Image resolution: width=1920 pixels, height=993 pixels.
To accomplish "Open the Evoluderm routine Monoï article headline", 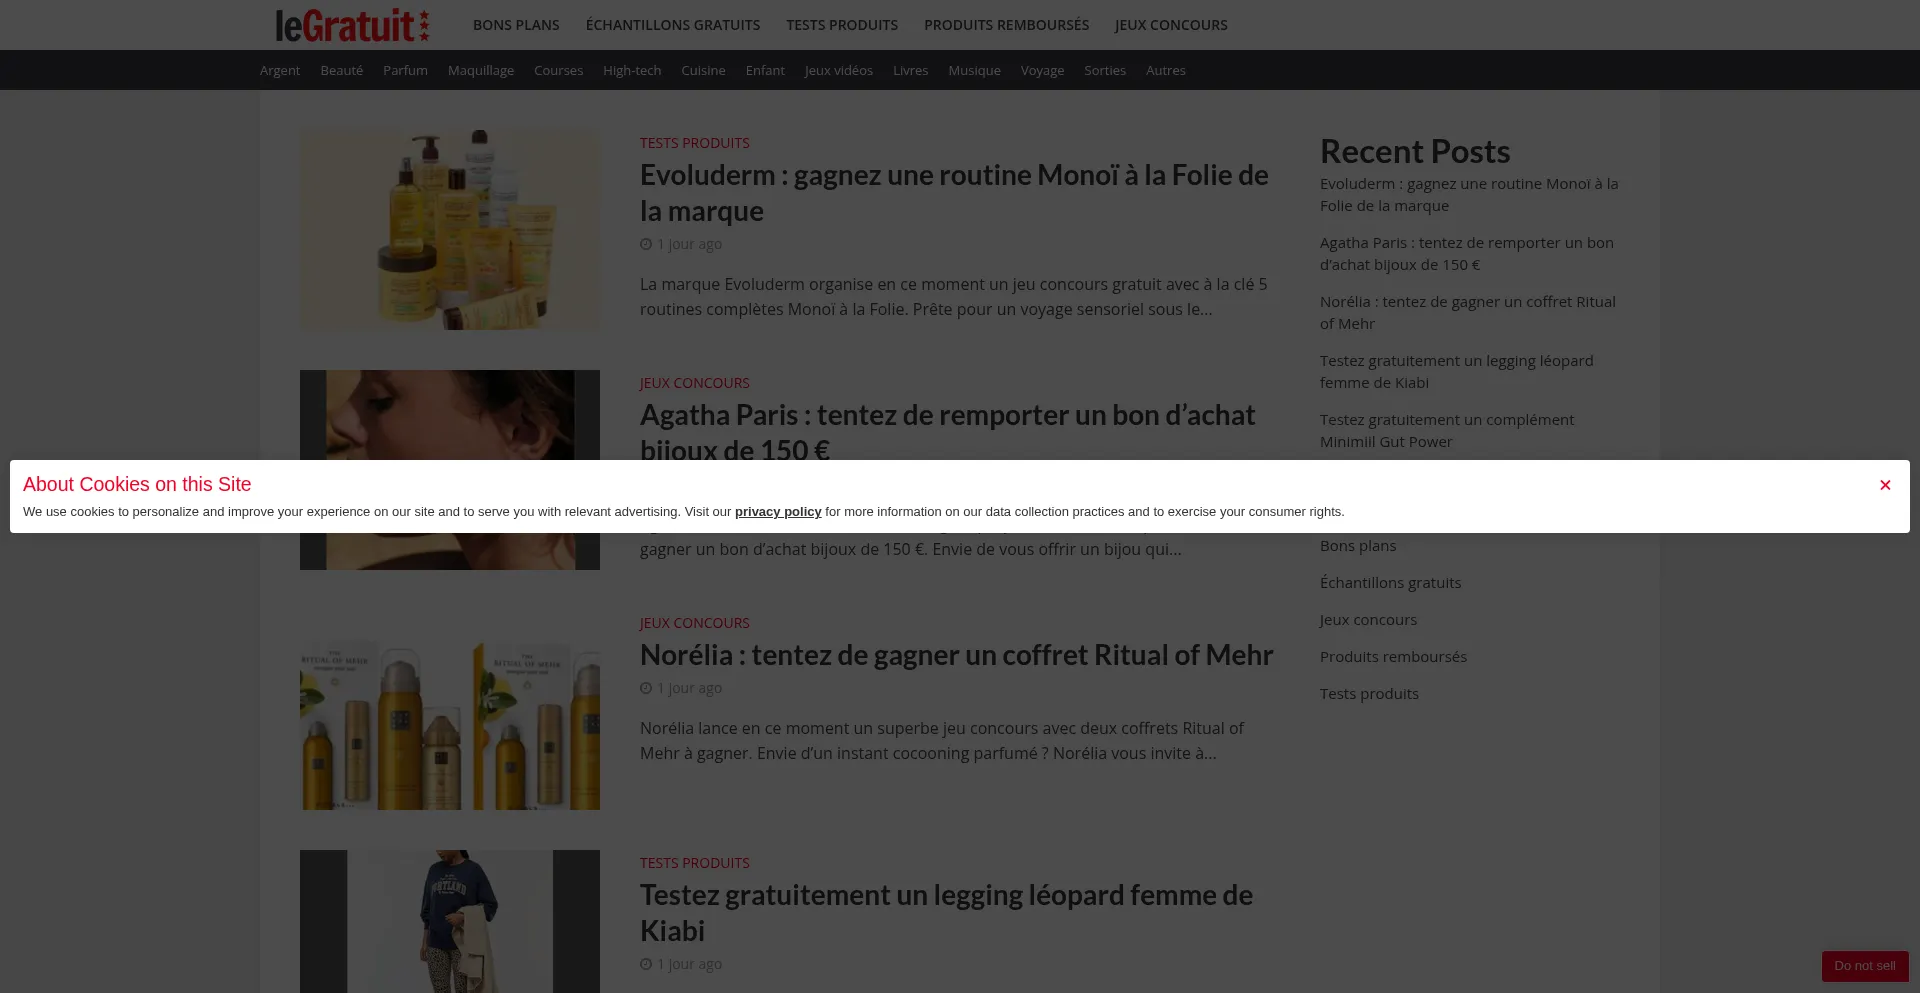I will tap(954, 193).
